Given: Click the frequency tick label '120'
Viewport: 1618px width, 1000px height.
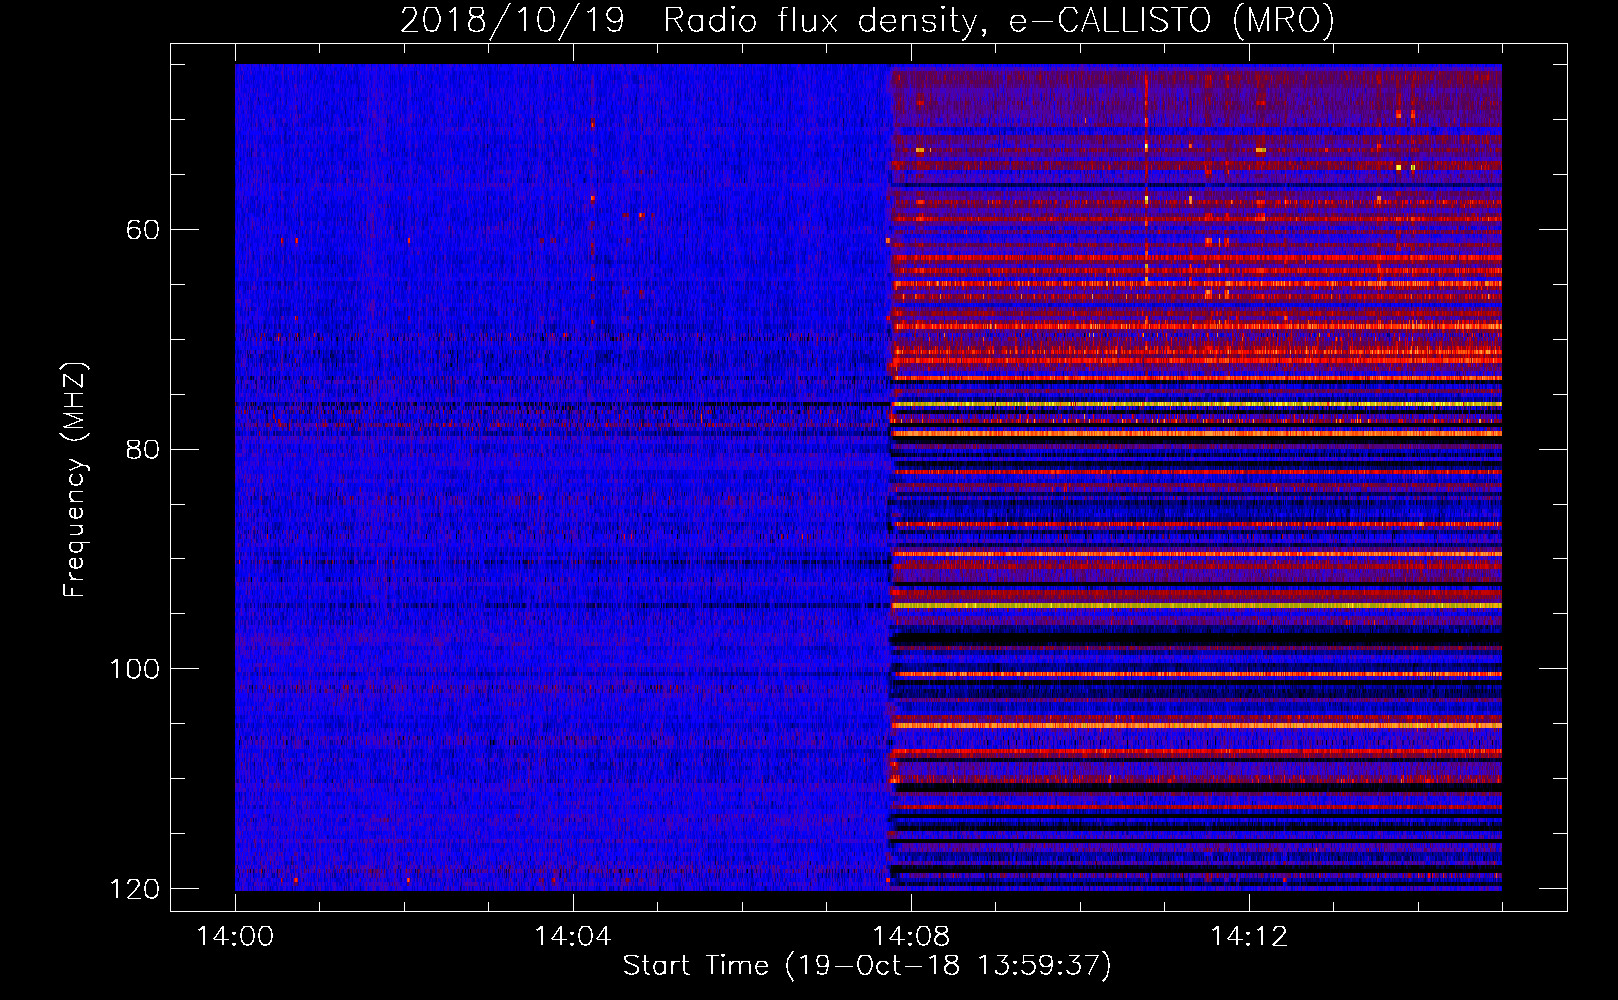Looking at the screenshot, I should click(134, 888).
